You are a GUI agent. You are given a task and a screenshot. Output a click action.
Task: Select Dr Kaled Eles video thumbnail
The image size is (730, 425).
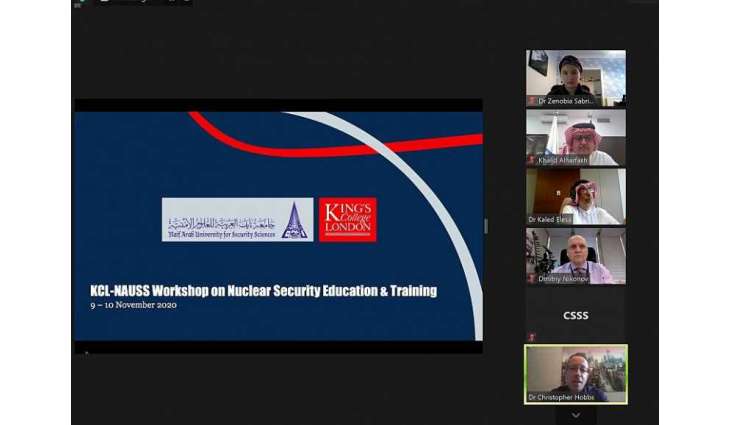(x=576, y=196)
